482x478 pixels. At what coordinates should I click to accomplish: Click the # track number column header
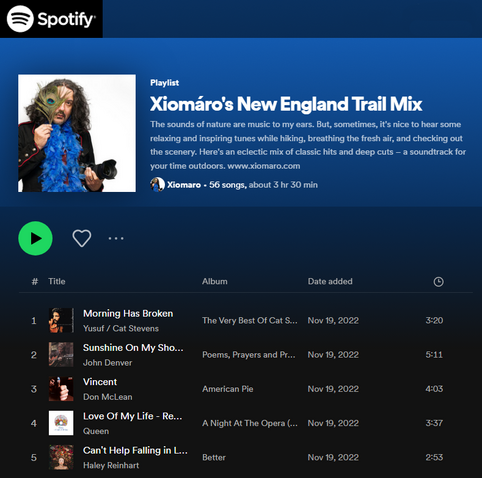pyautogui.click(x=35, y=282)
